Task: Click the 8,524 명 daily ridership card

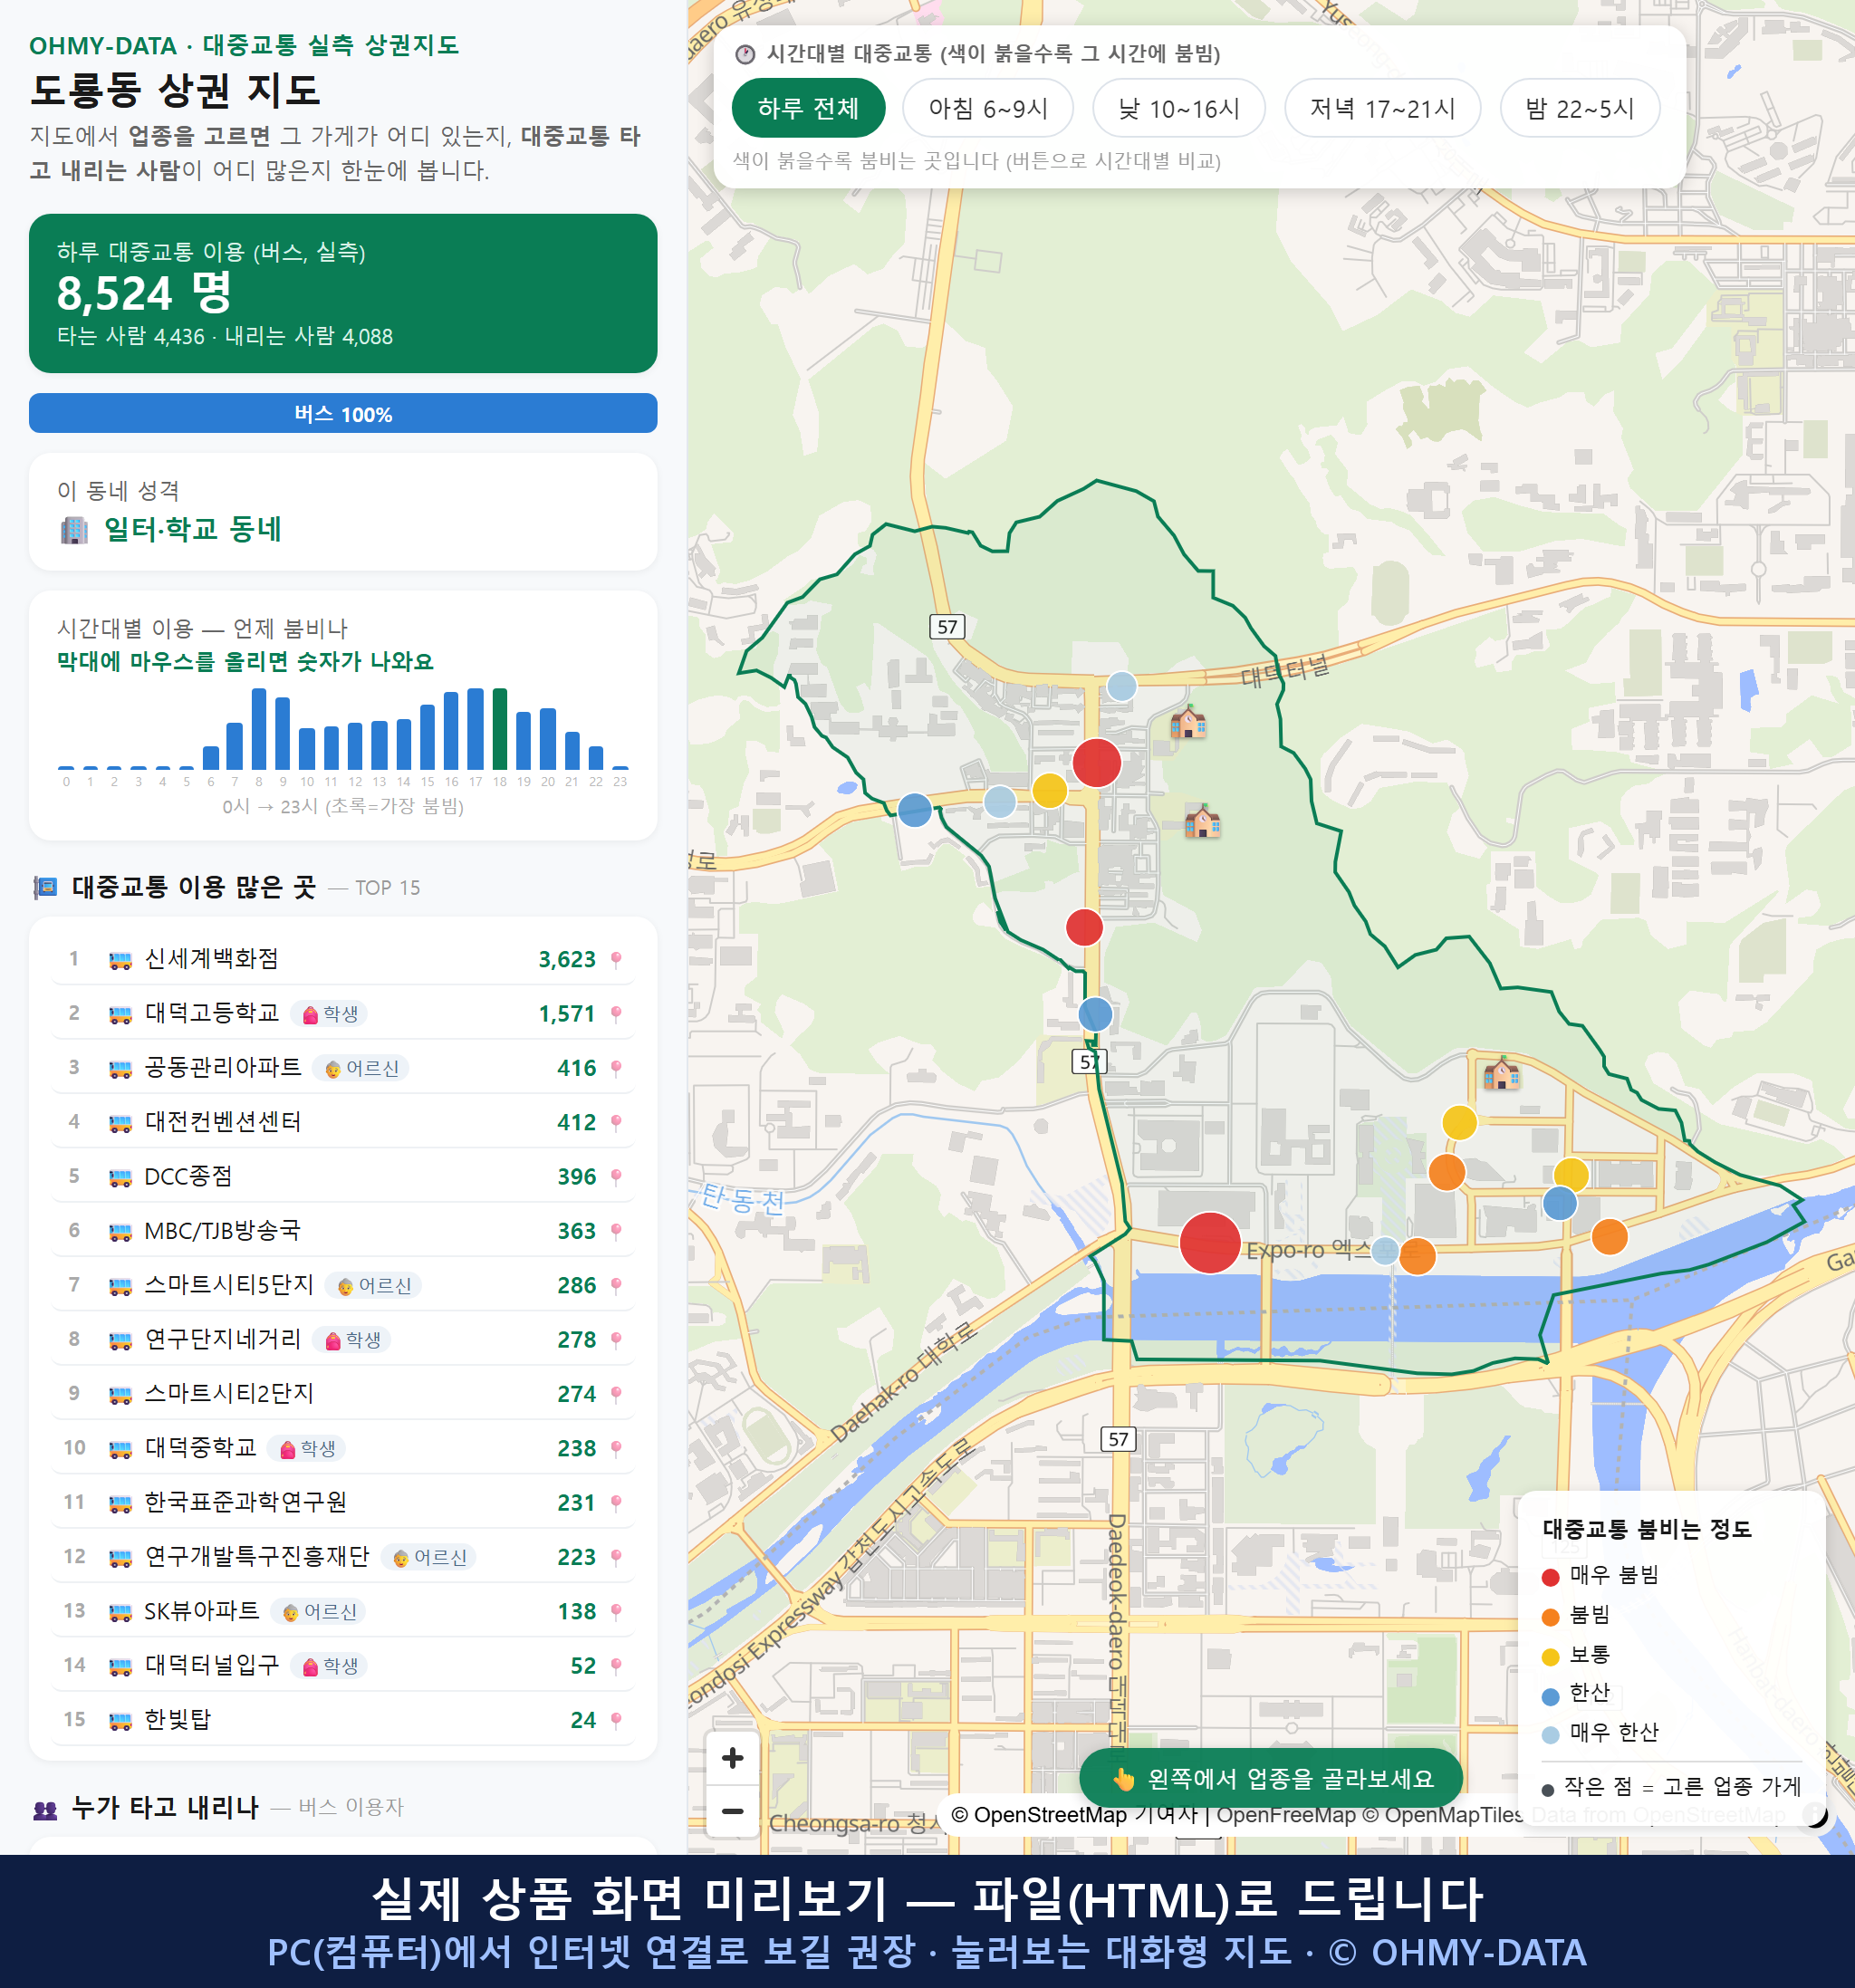Action: pyautogui.click(x=343, y=293)
